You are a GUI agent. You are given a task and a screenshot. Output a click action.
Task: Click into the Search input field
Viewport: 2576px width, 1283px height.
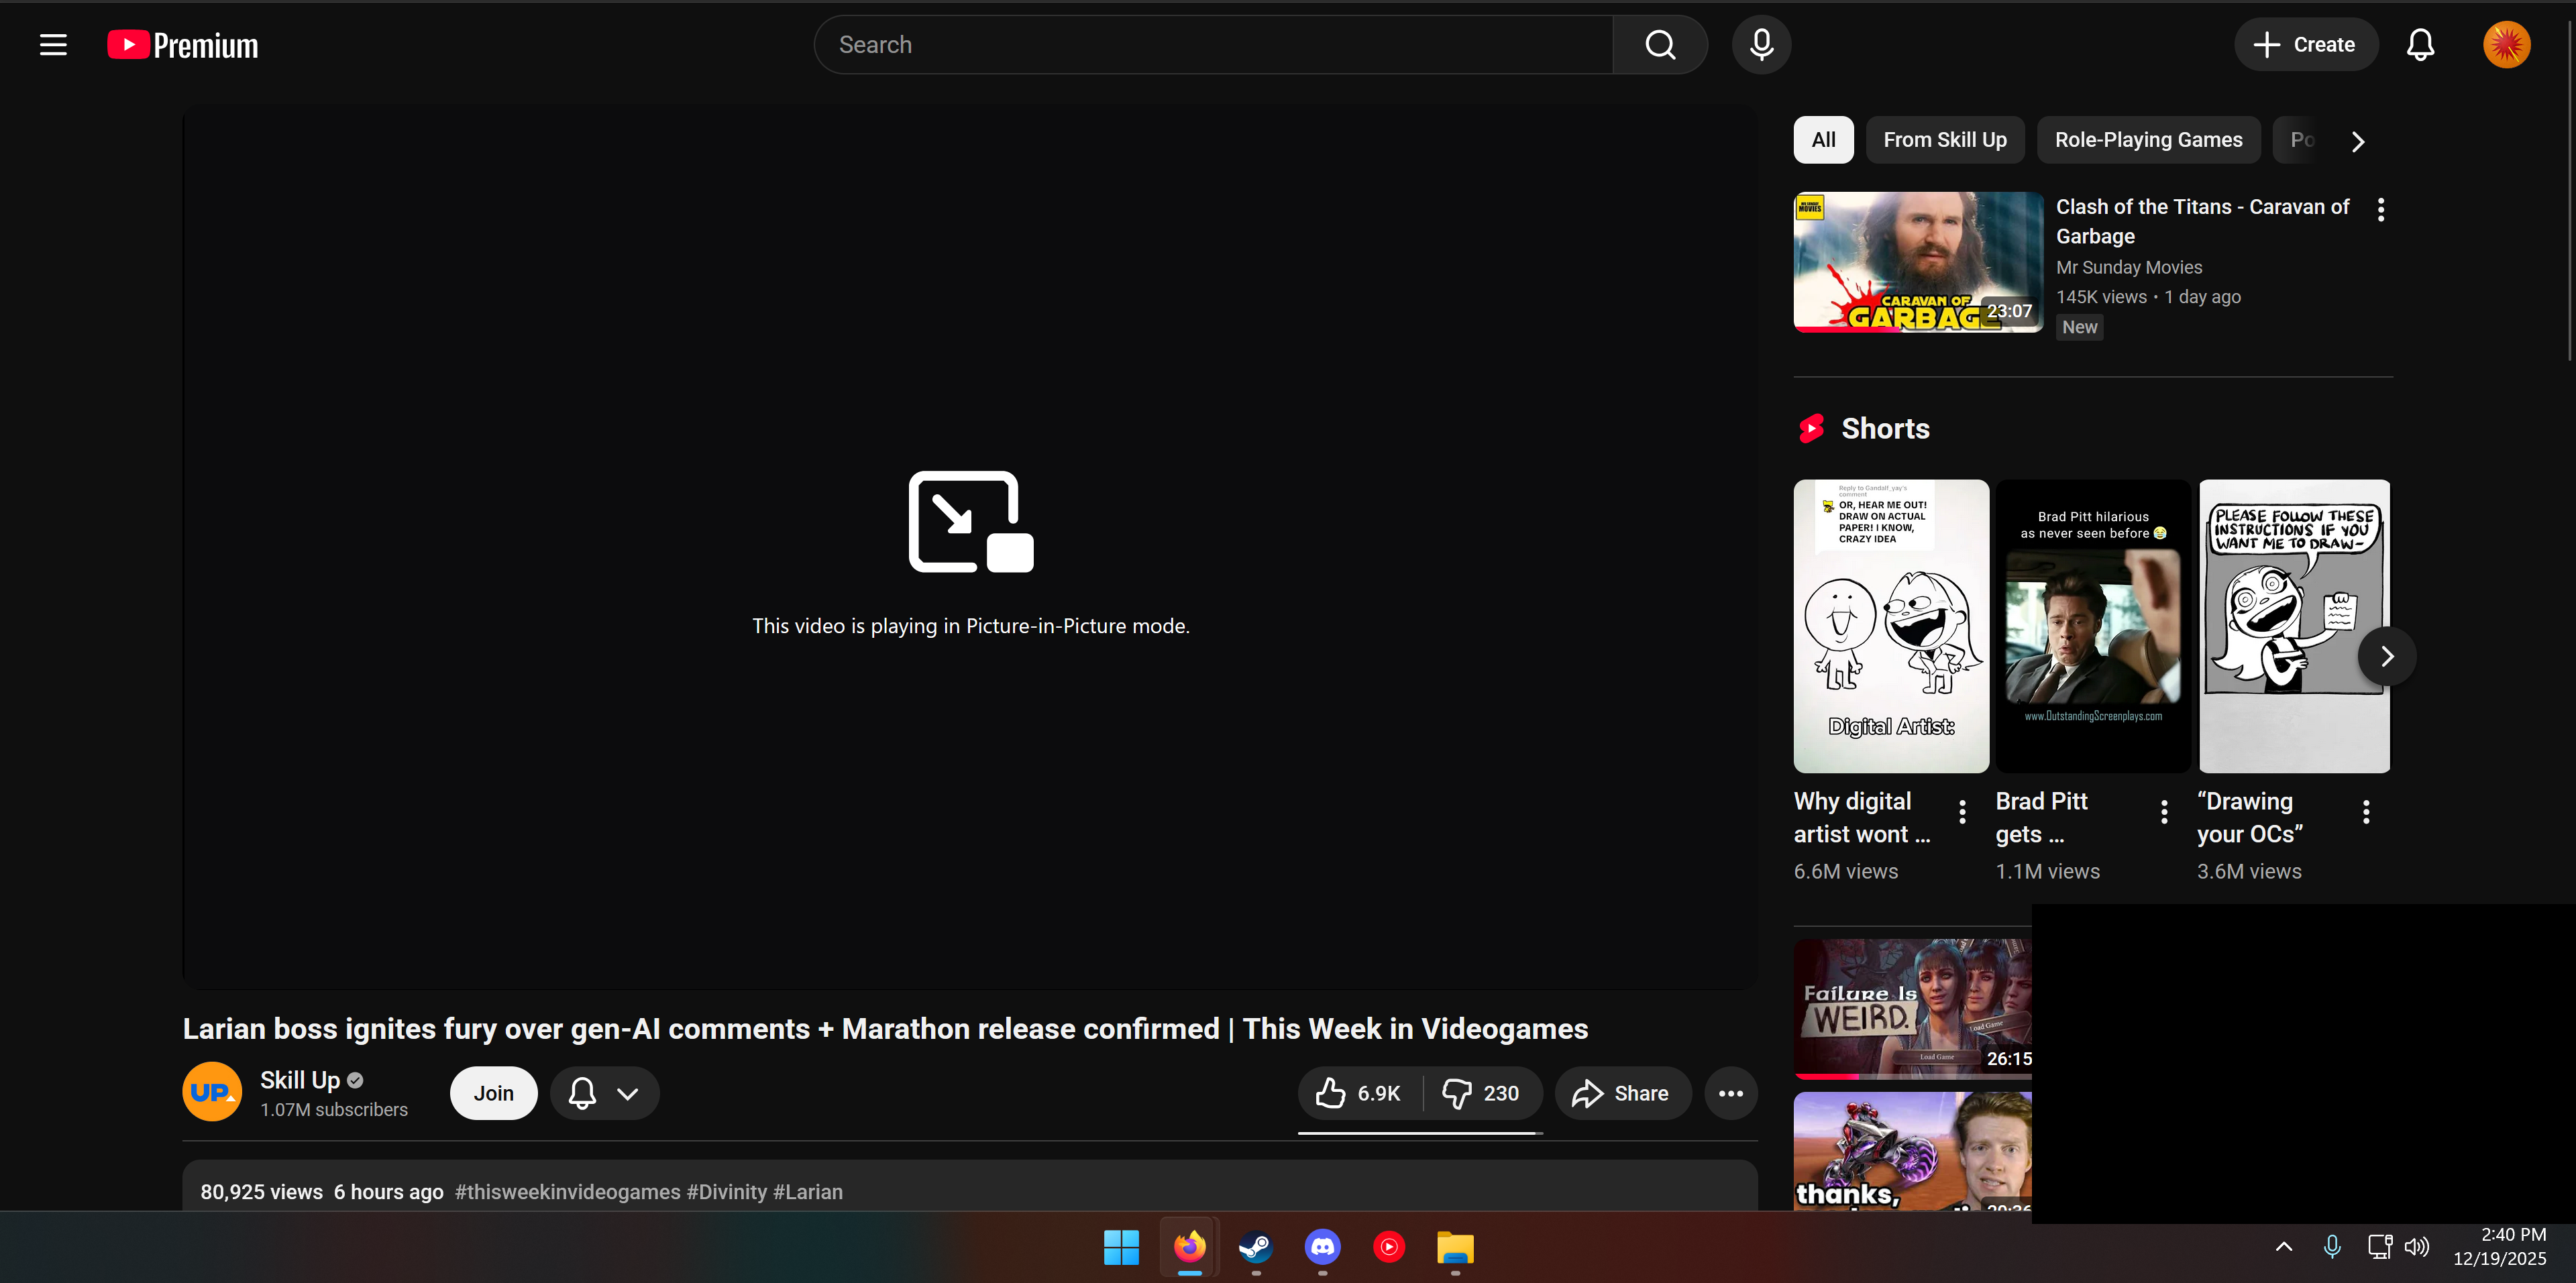(1212, 45)
